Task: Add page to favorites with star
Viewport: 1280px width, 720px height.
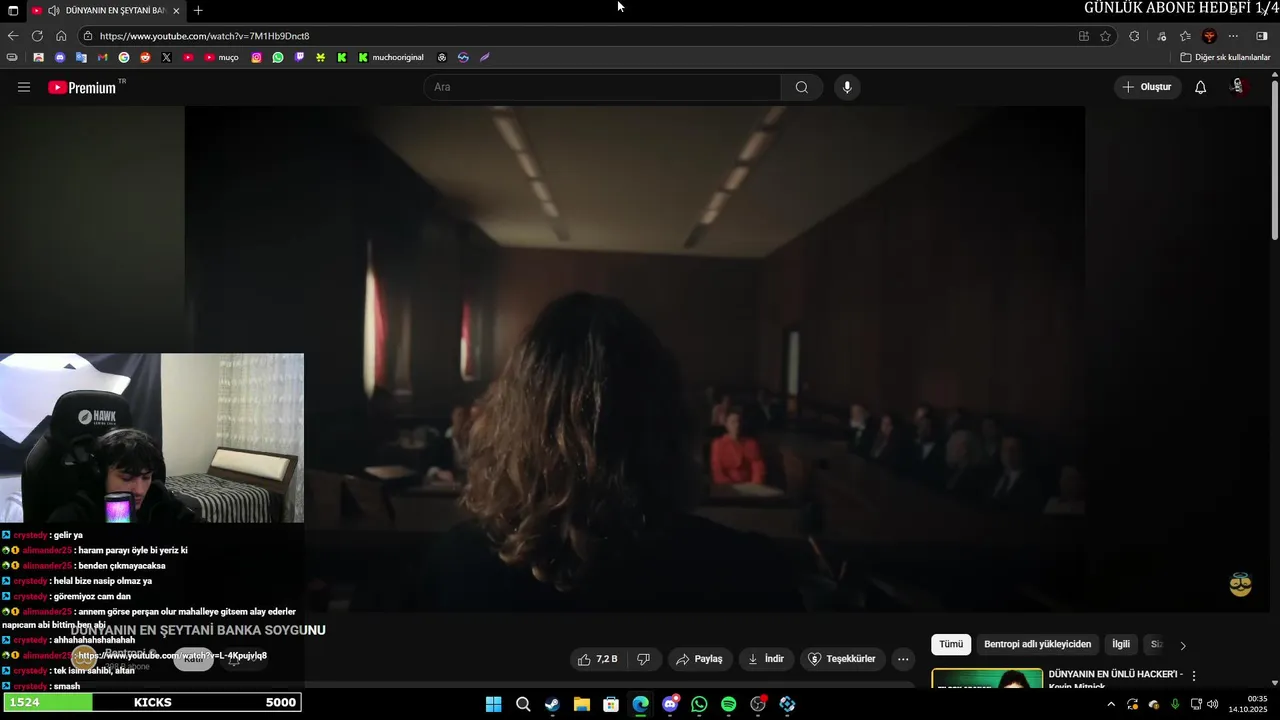Action: [1105, 36]
